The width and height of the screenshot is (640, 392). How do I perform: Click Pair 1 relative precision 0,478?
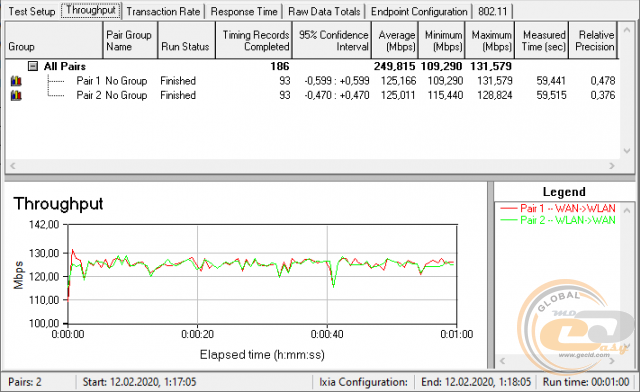[602, 81]
